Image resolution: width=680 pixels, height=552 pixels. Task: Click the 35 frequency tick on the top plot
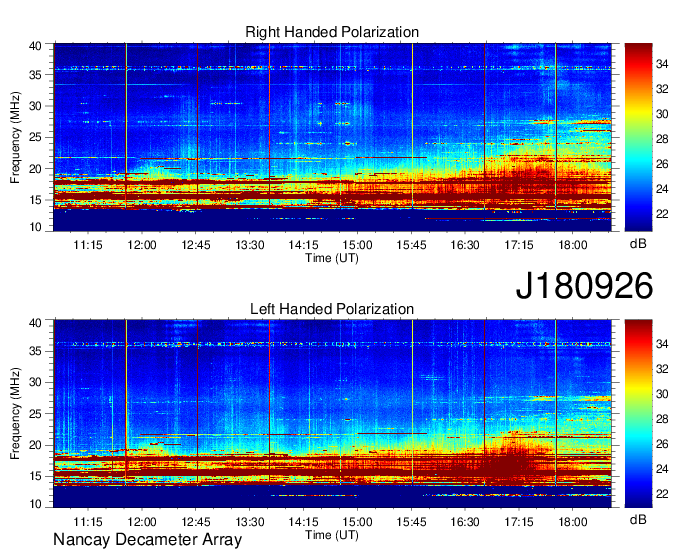(x=35, y=75)
